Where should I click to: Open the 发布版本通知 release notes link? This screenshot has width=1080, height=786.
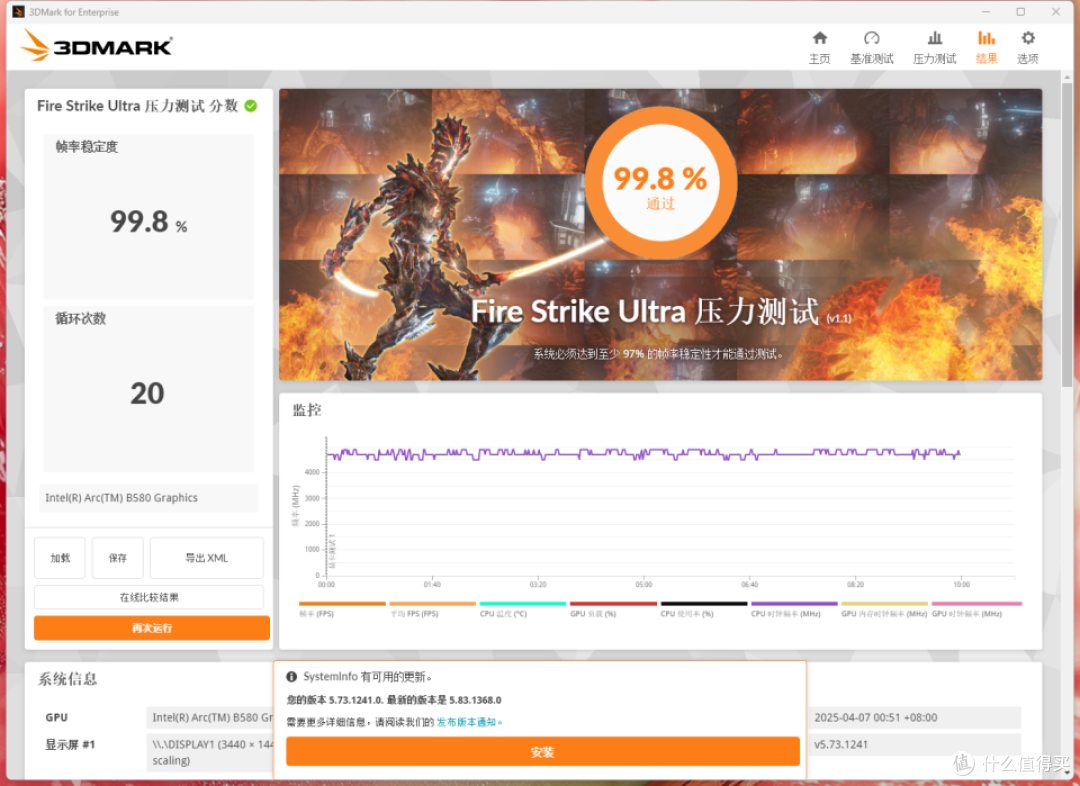click(x=466, y=722)
